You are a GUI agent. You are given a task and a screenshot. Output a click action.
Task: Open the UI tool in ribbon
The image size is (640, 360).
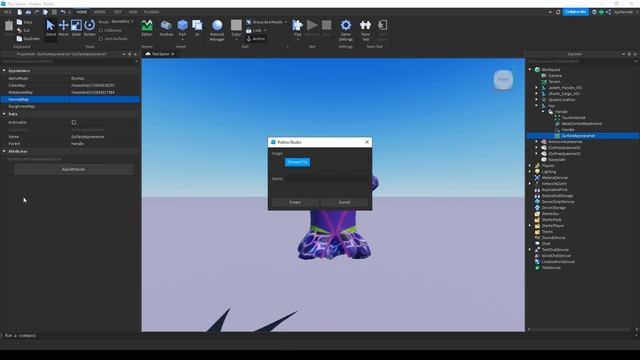197,28
